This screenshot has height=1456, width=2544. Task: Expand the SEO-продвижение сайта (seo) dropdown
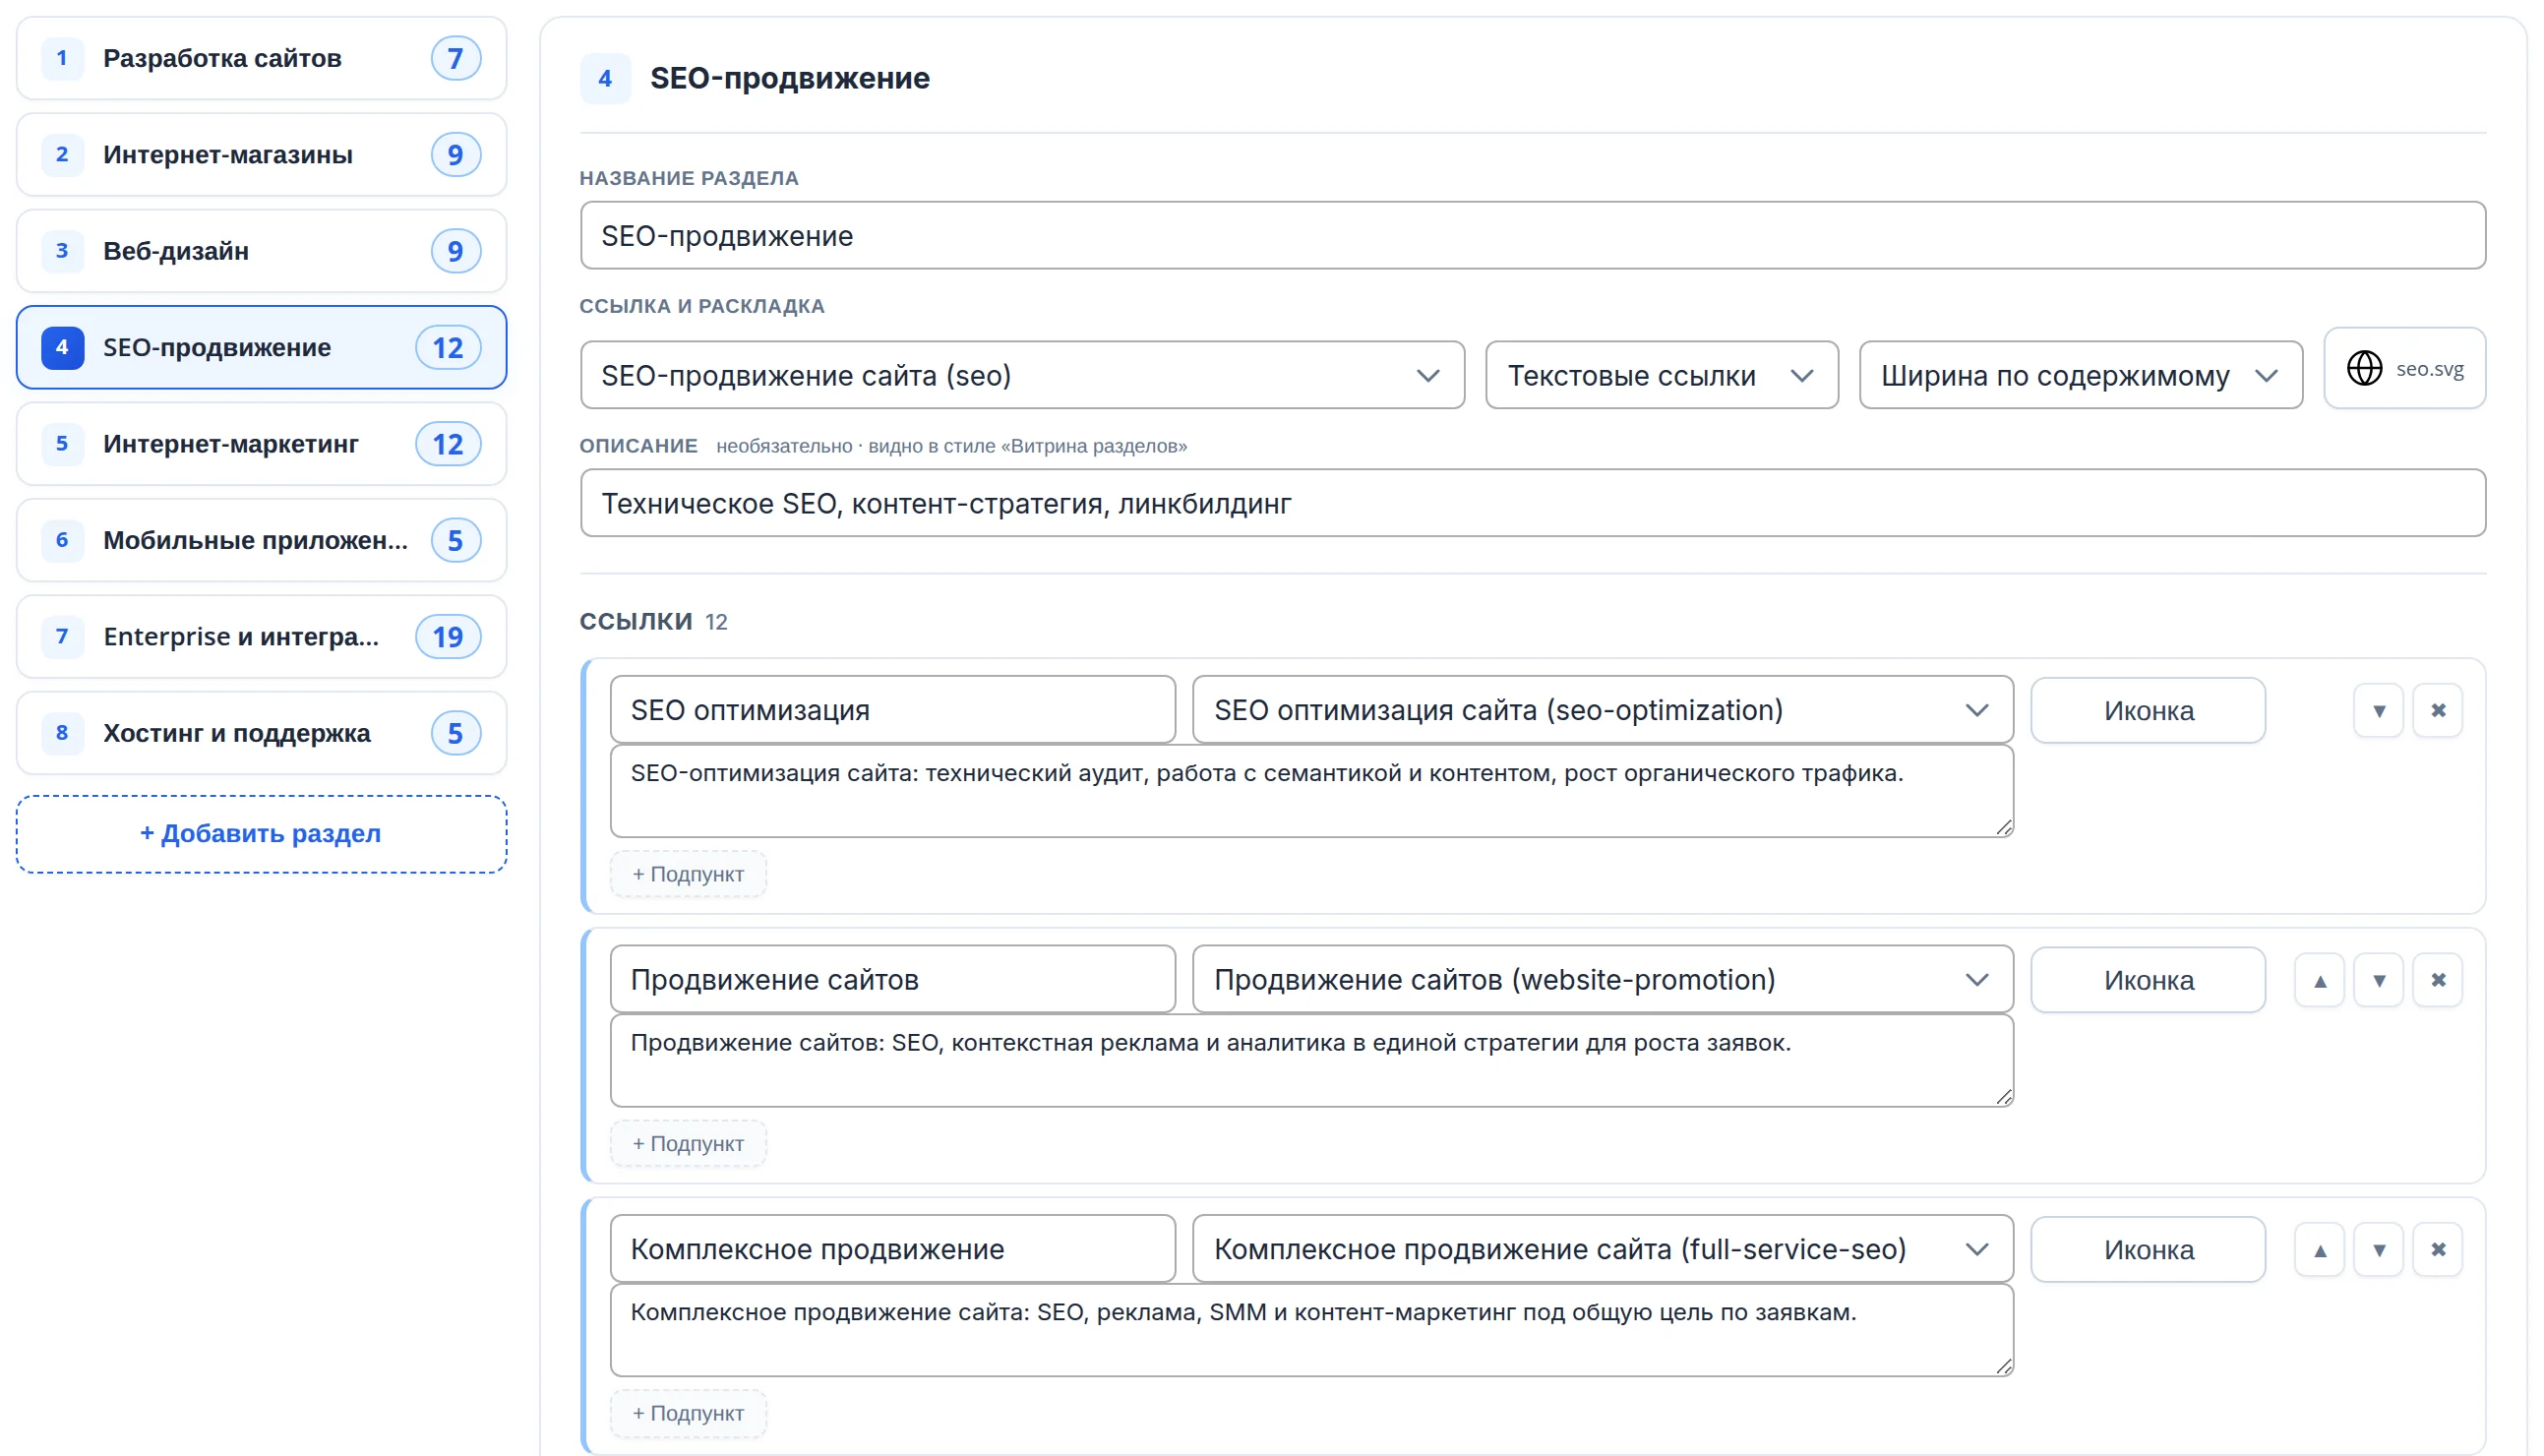(x=1022, y=376)
